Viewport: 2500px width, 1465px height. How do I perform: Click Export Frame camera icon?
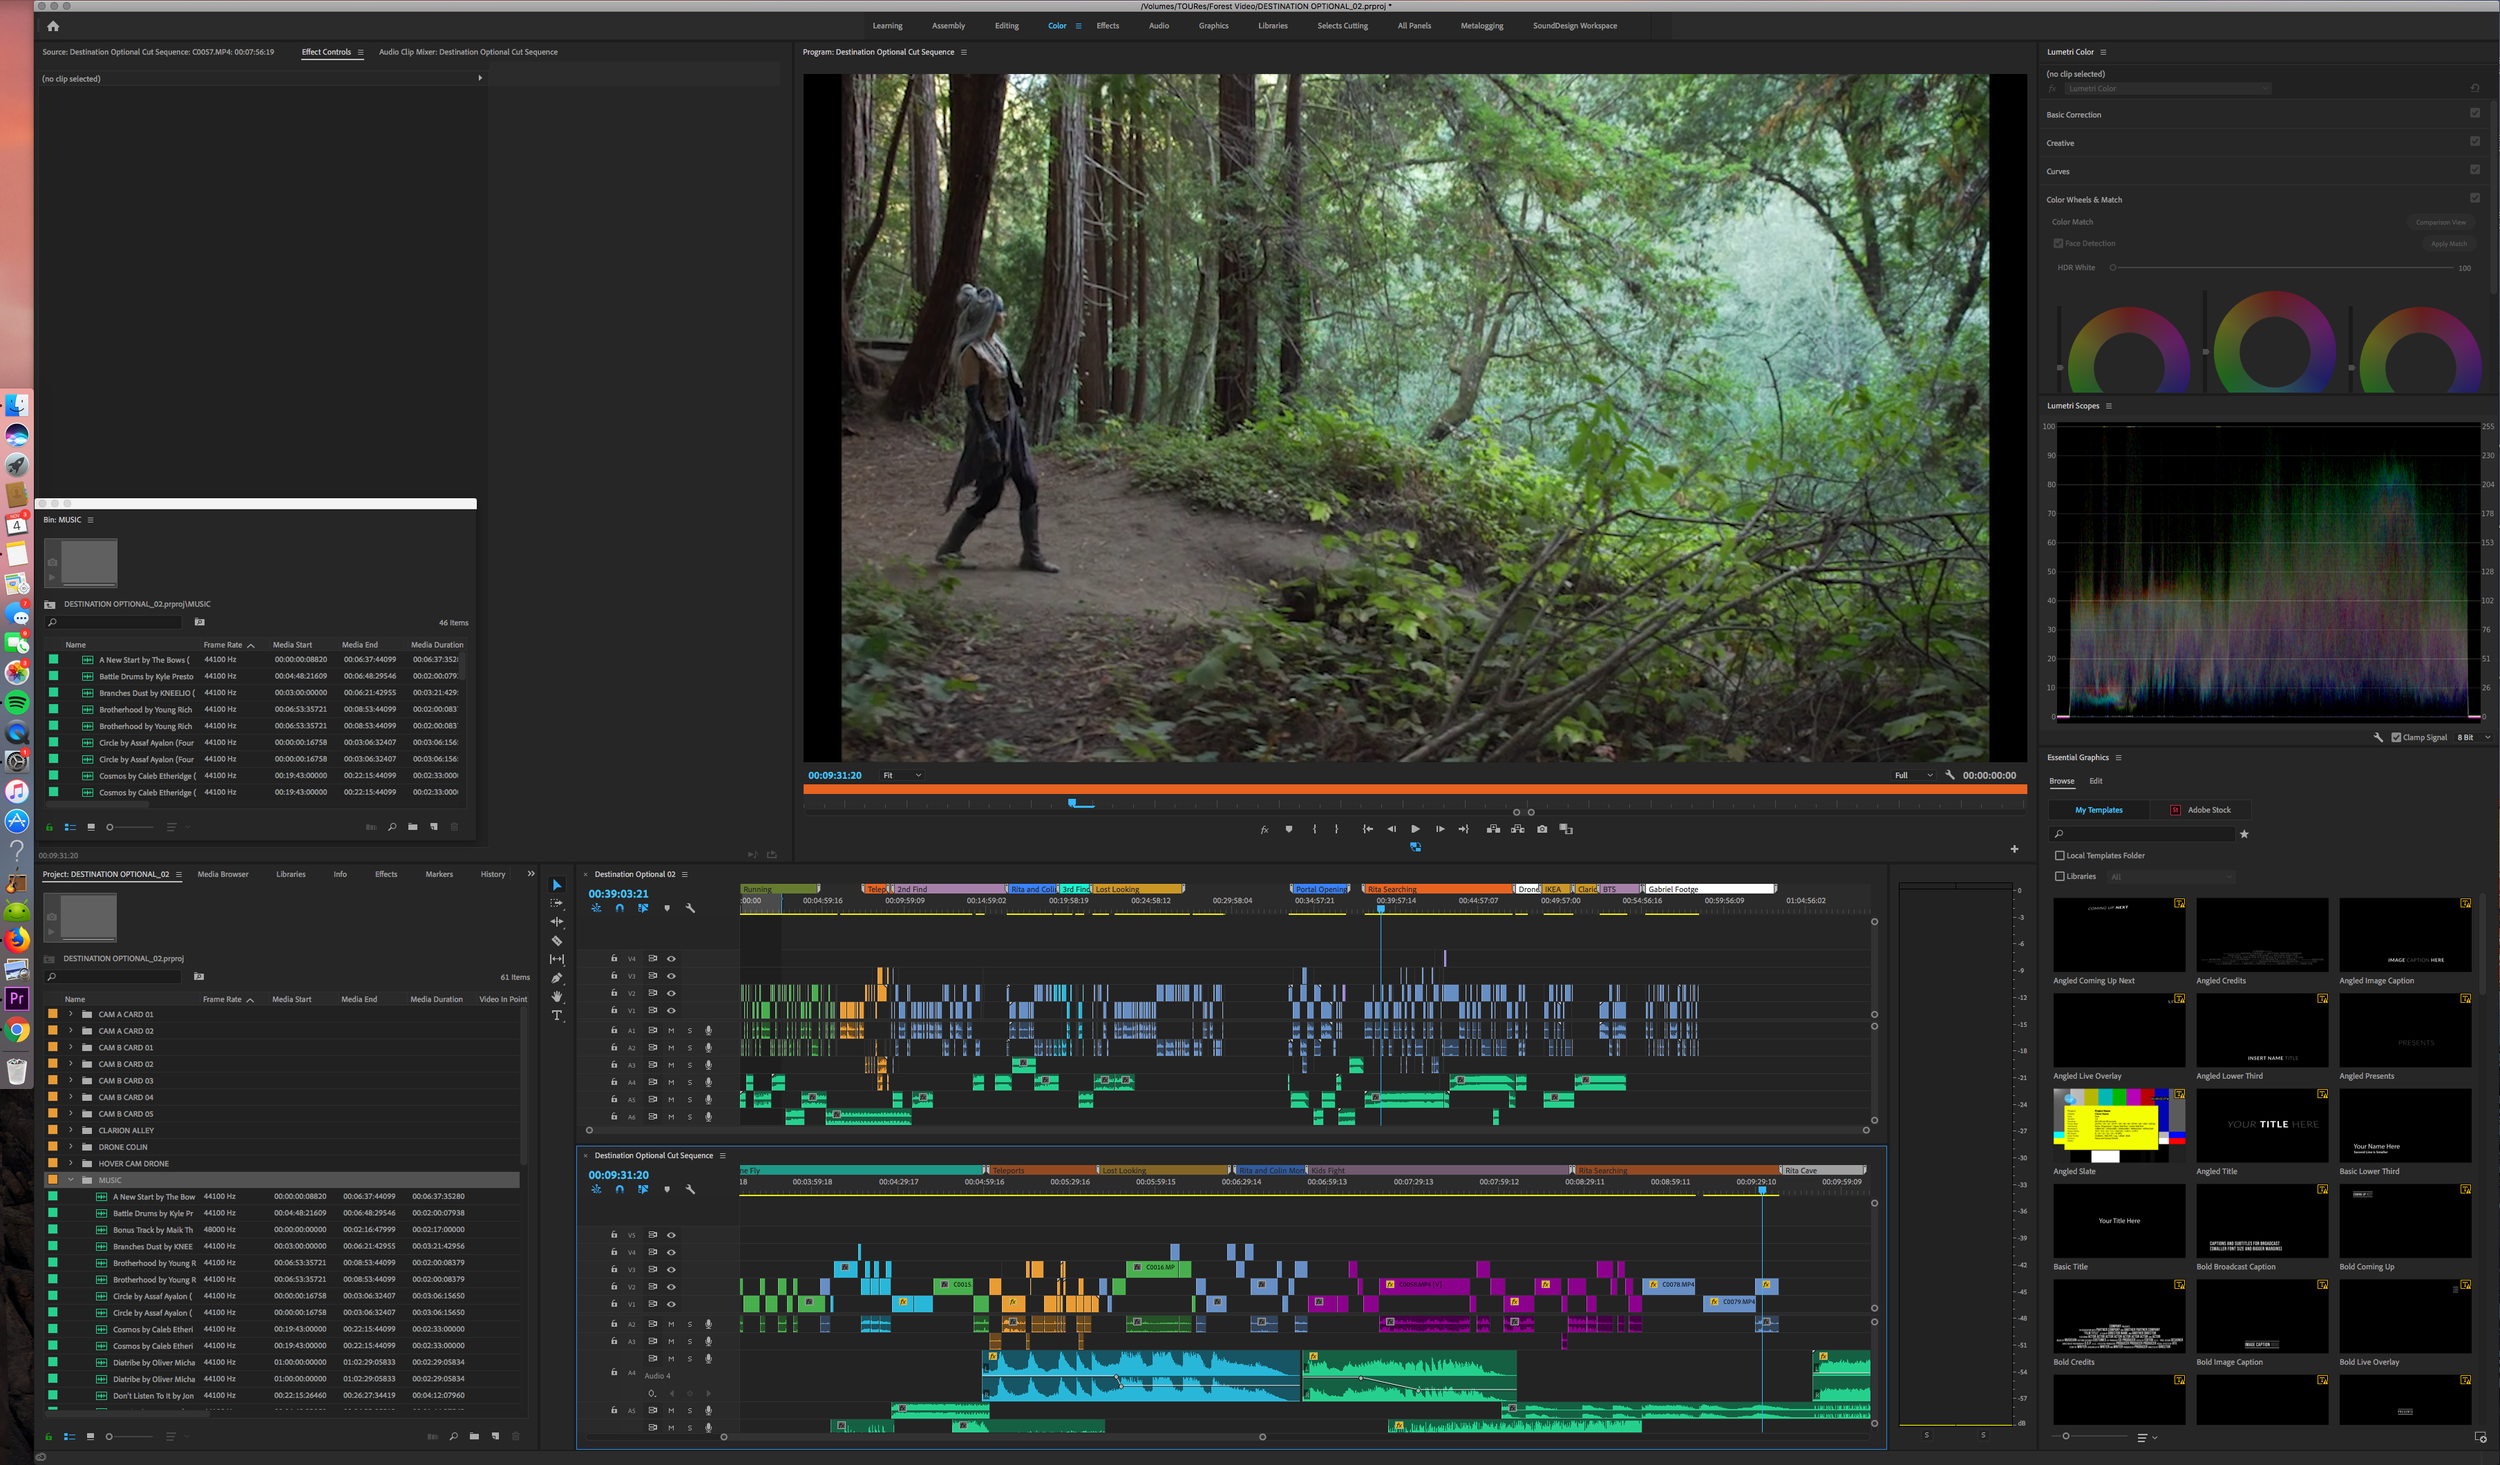click(1542, 829)
